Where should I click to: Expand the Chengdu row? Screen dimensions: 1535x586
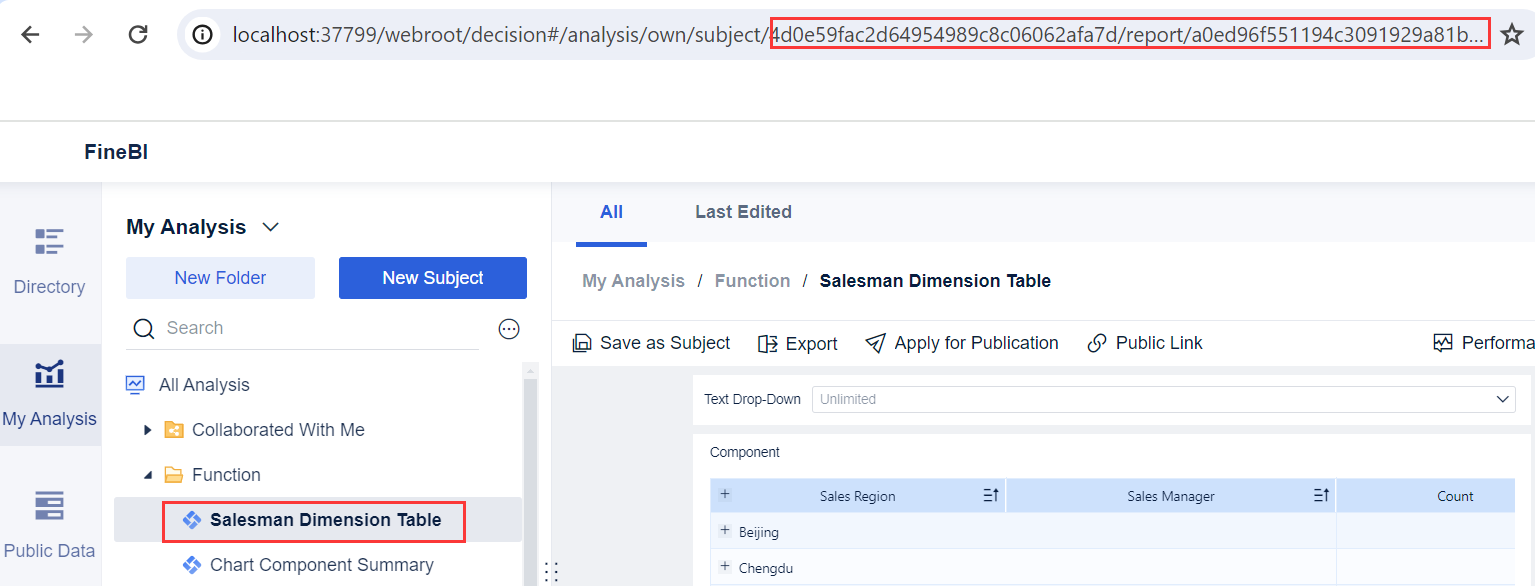coord(725,567)
